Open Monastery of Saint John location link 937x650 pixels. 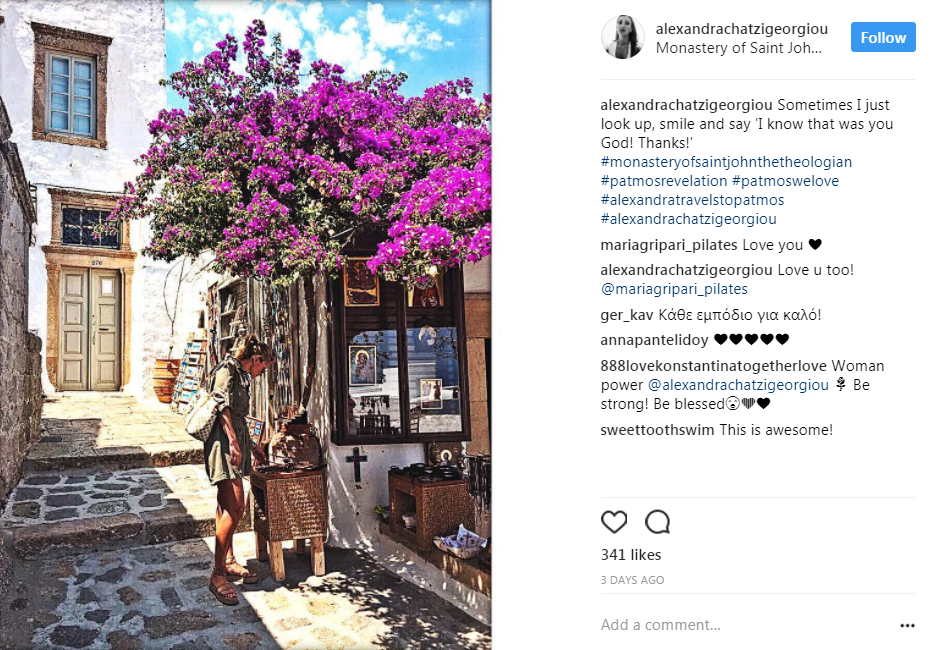pyautogui.click(x=739, y=48)
